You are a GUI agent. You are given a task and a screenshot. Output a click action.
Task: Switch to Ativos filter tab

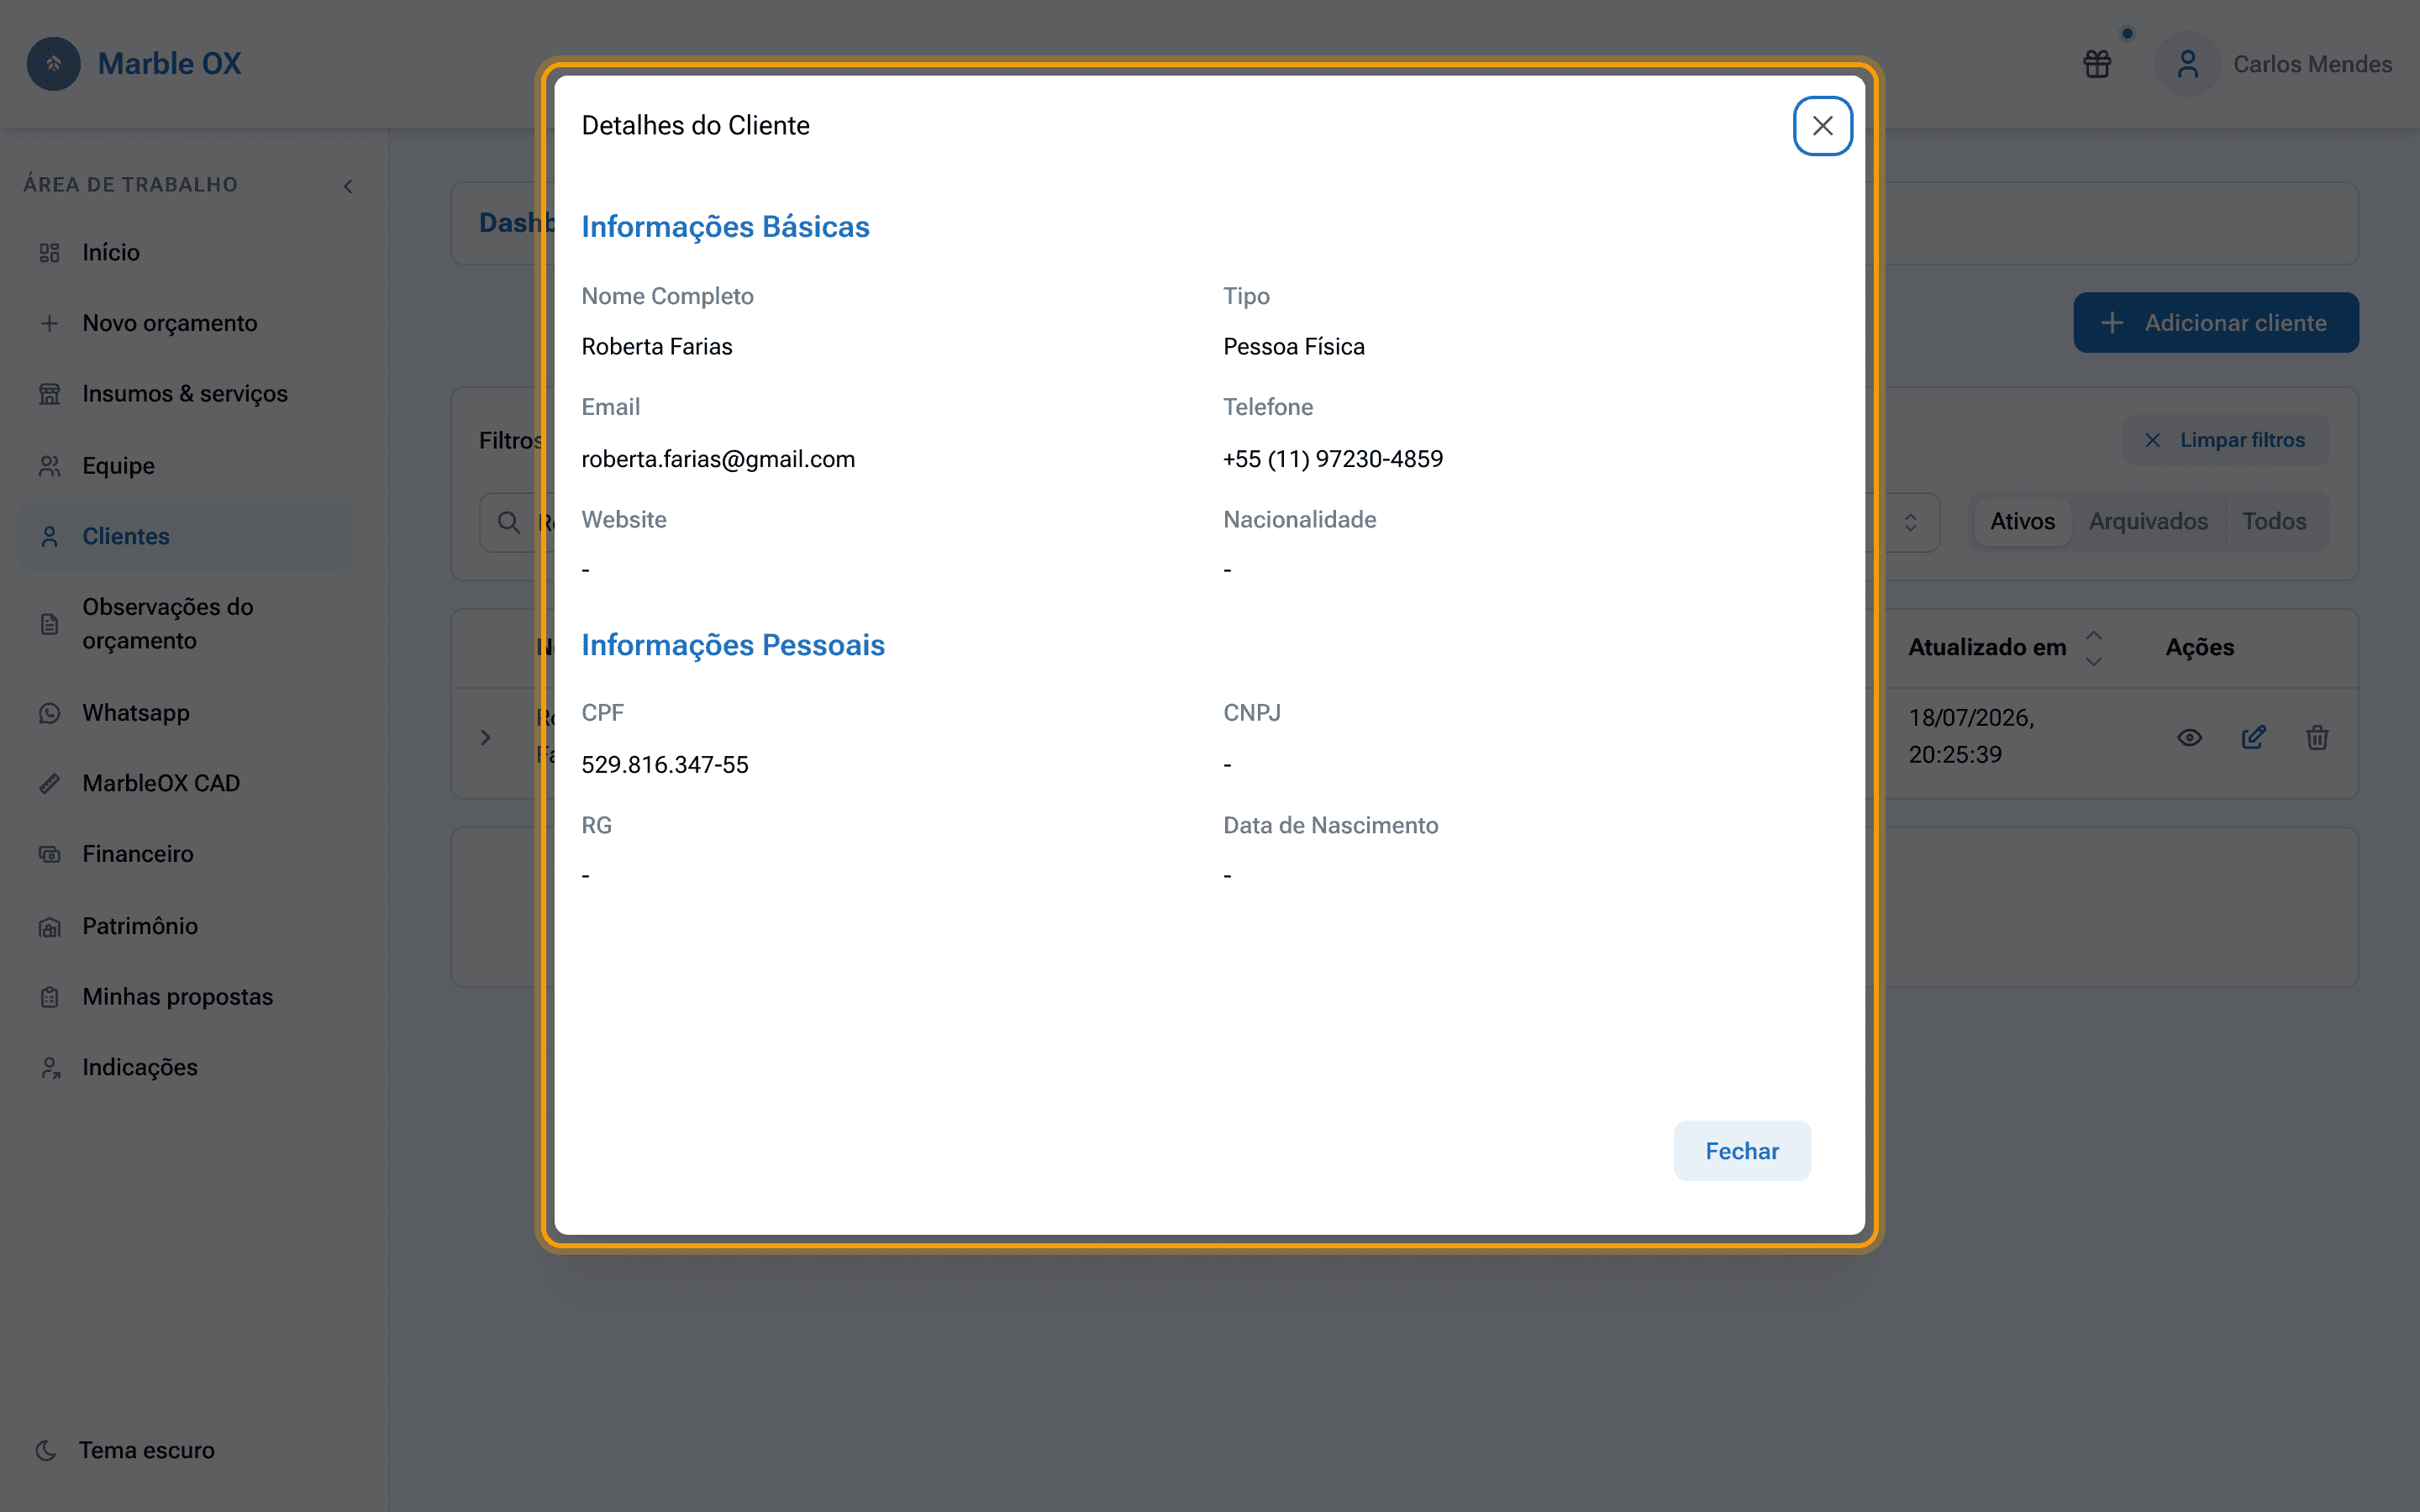pos(2022,521)
